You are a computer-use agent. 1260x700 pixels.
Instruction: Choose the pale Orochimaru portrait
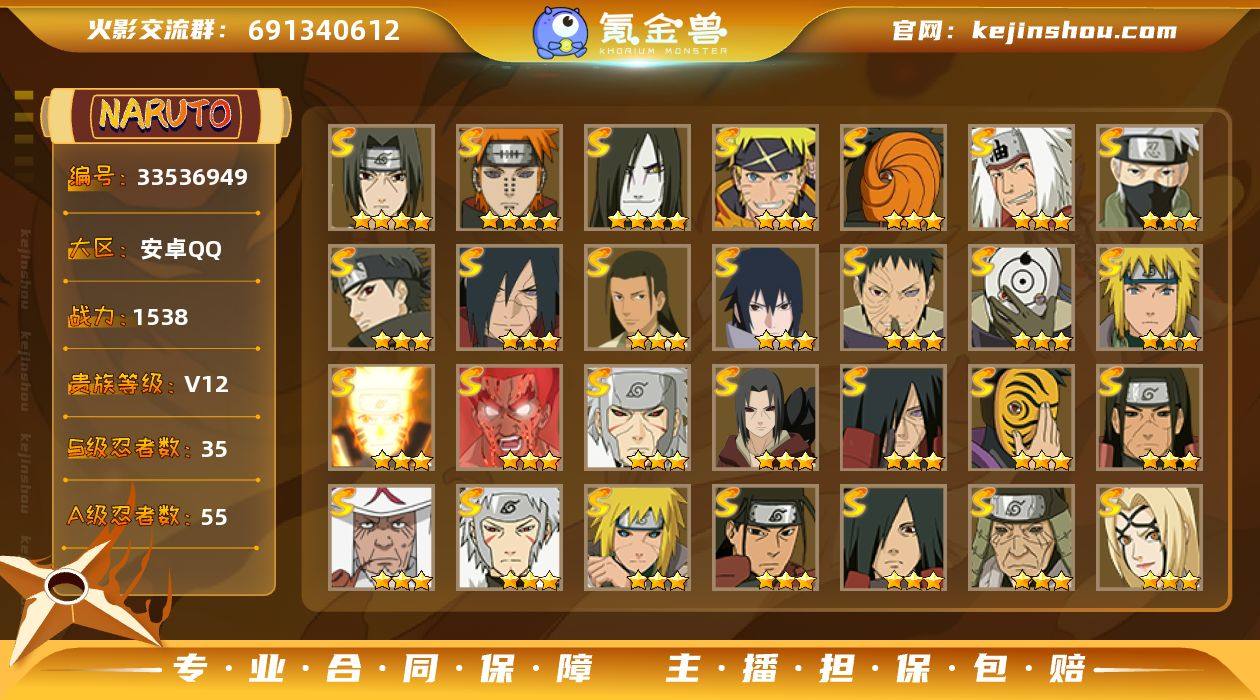[638, 178]
